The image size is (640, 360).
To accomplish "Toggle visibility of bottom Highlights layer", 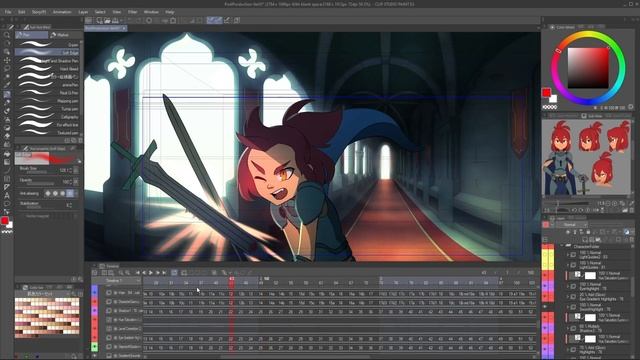I will click(545, 349).
